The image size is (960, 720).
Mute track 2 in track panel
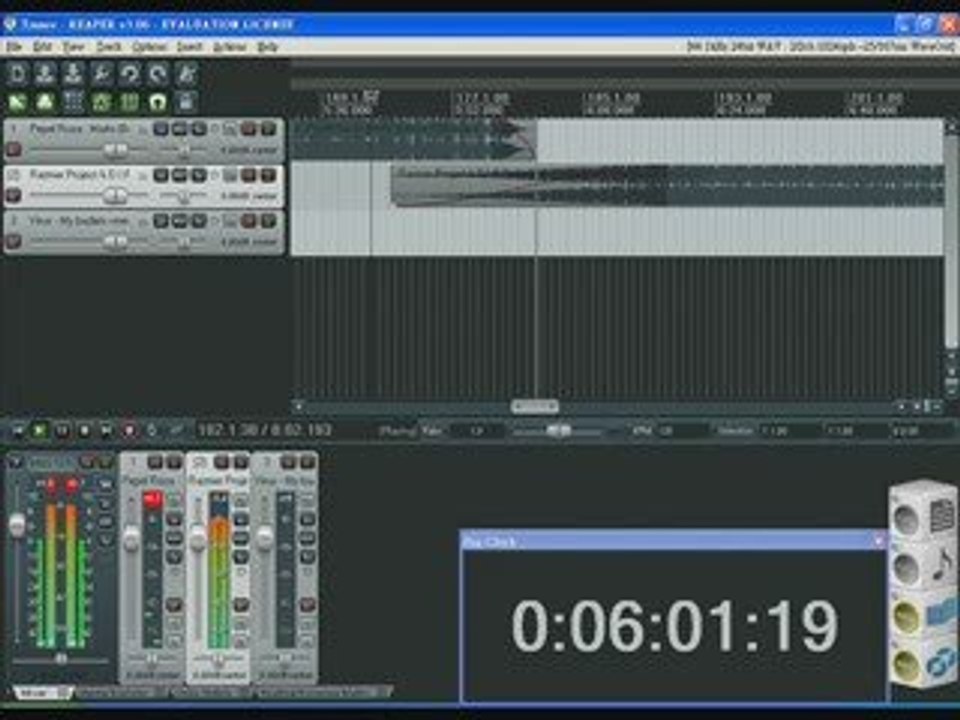(249, 175)
